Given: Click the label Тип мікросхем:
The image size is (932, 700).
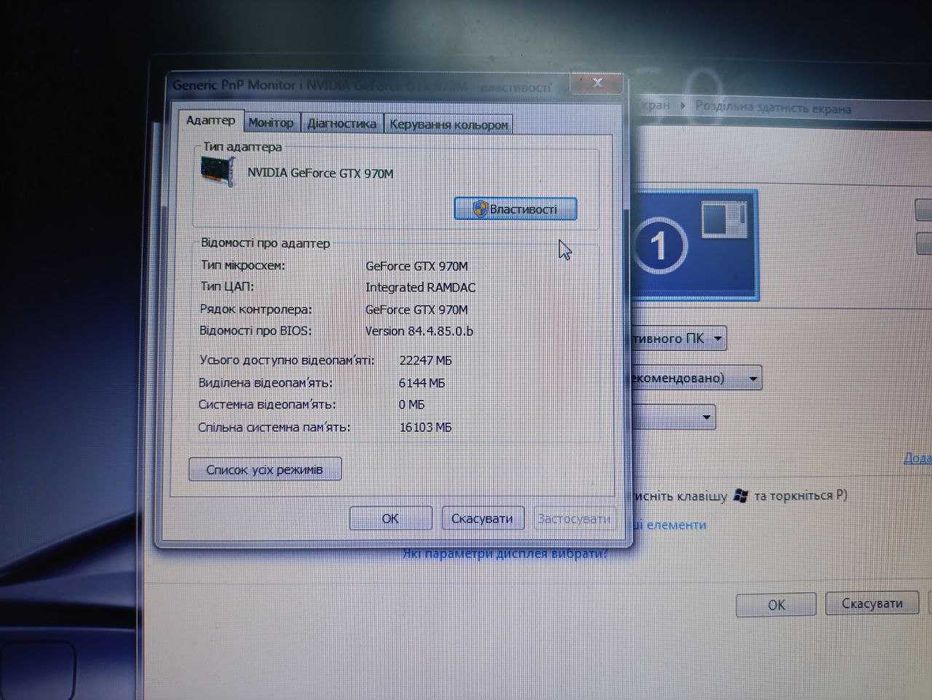Looking at the screenshot, I should pos(243,266).
